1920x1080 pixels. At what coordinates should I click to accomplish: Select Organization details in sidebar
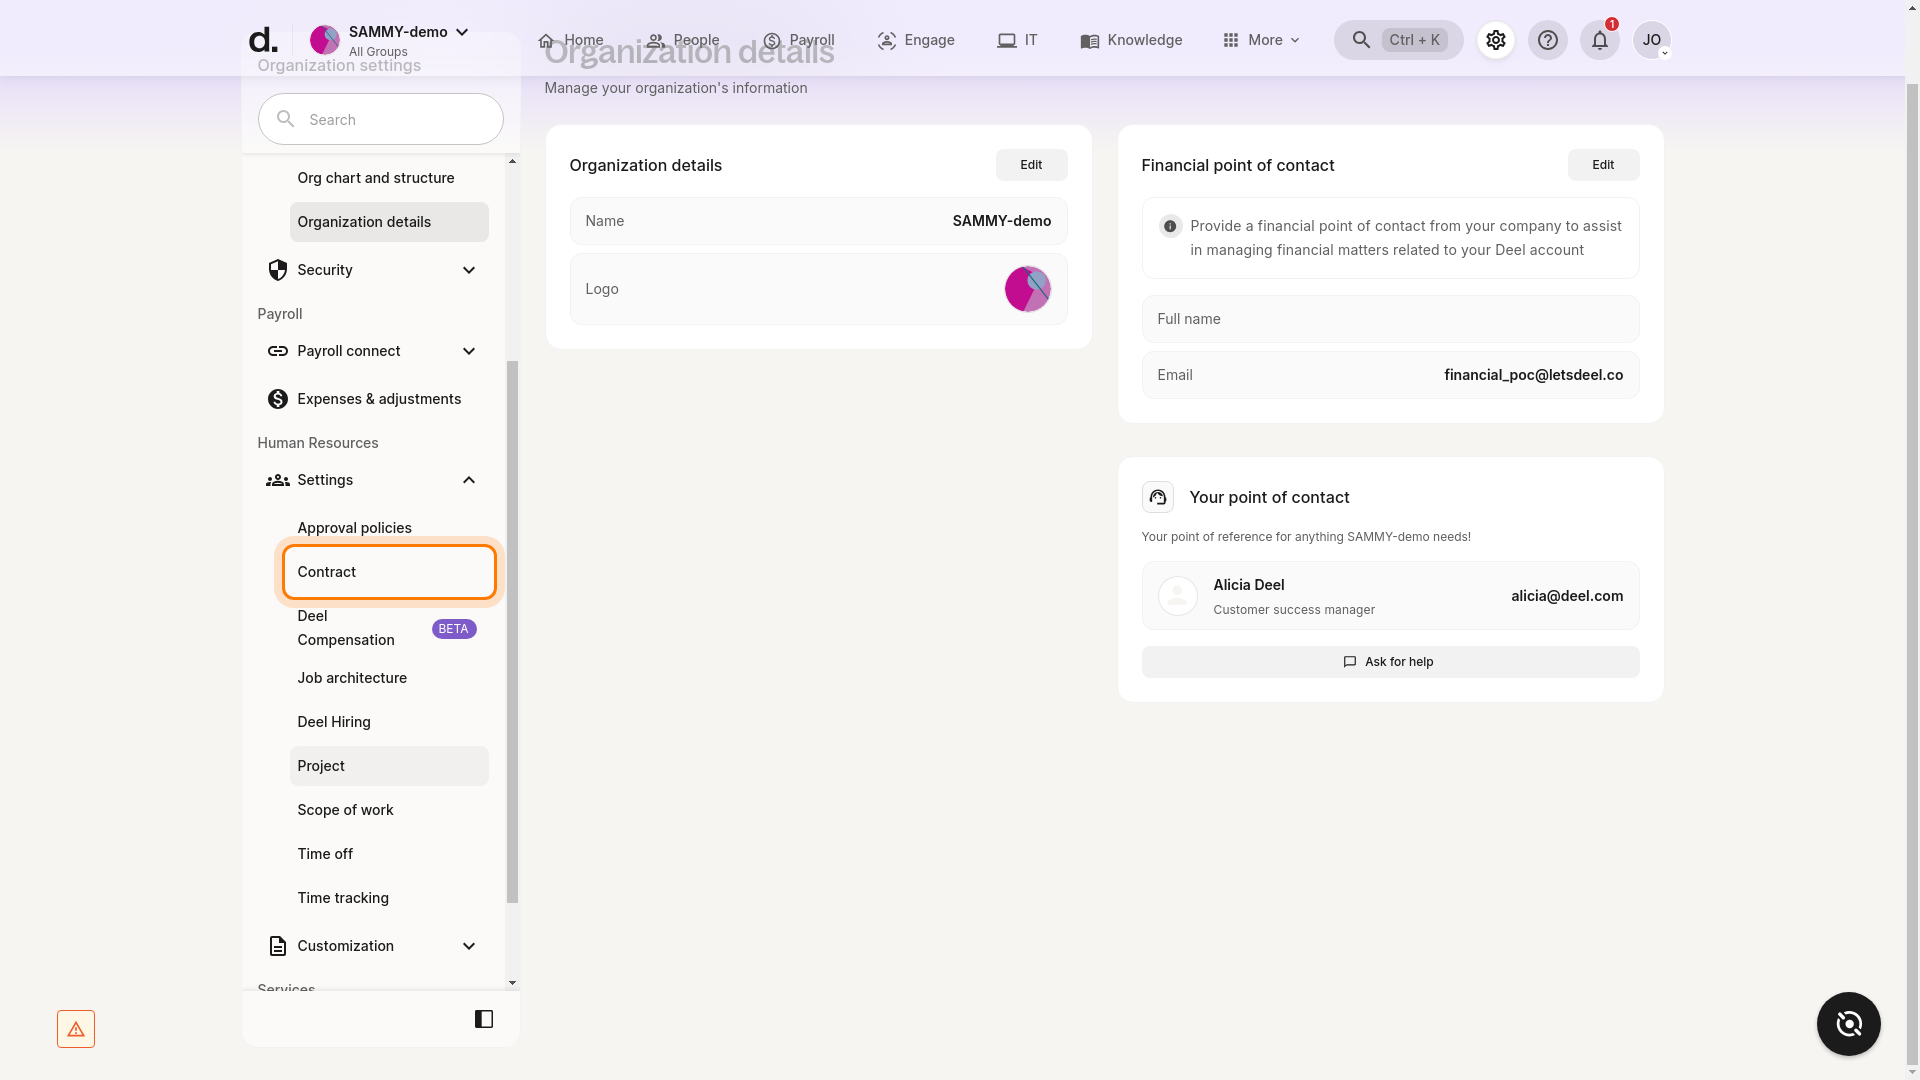[389, 222]
